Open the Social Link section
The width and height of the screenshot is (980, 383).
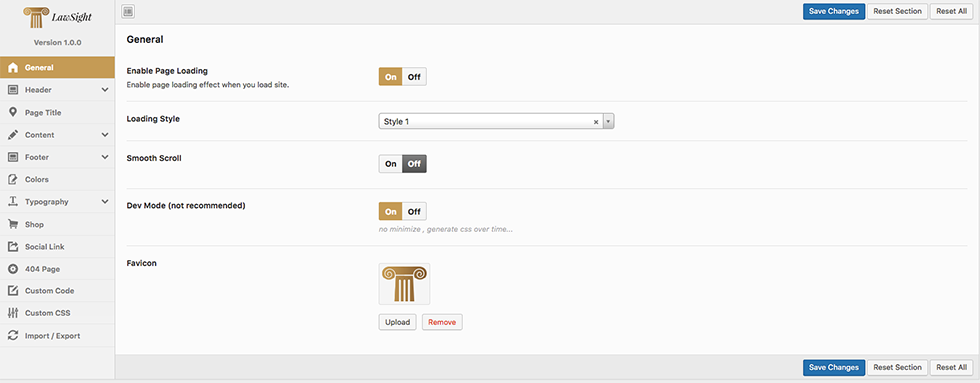[x=58, y=247]
